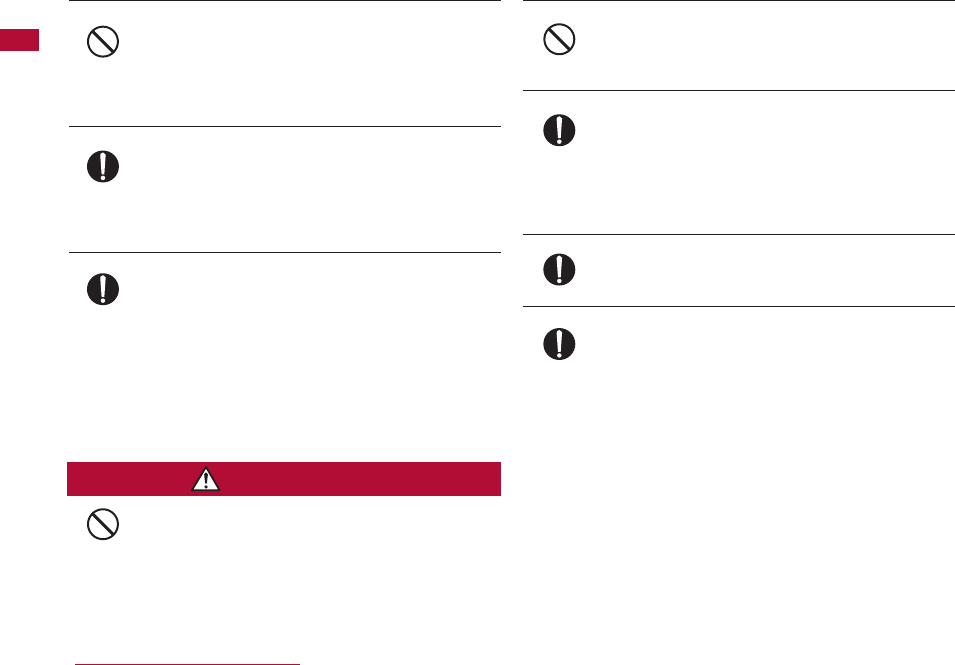Click the bottom exclamation icon in right column
Viewport: 955px width, 665px height.
pos(558,344)
